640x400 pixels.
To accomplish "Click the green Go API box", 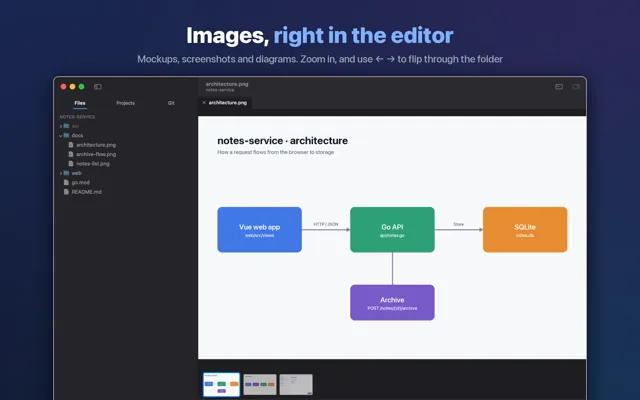I will coord(392,230).
